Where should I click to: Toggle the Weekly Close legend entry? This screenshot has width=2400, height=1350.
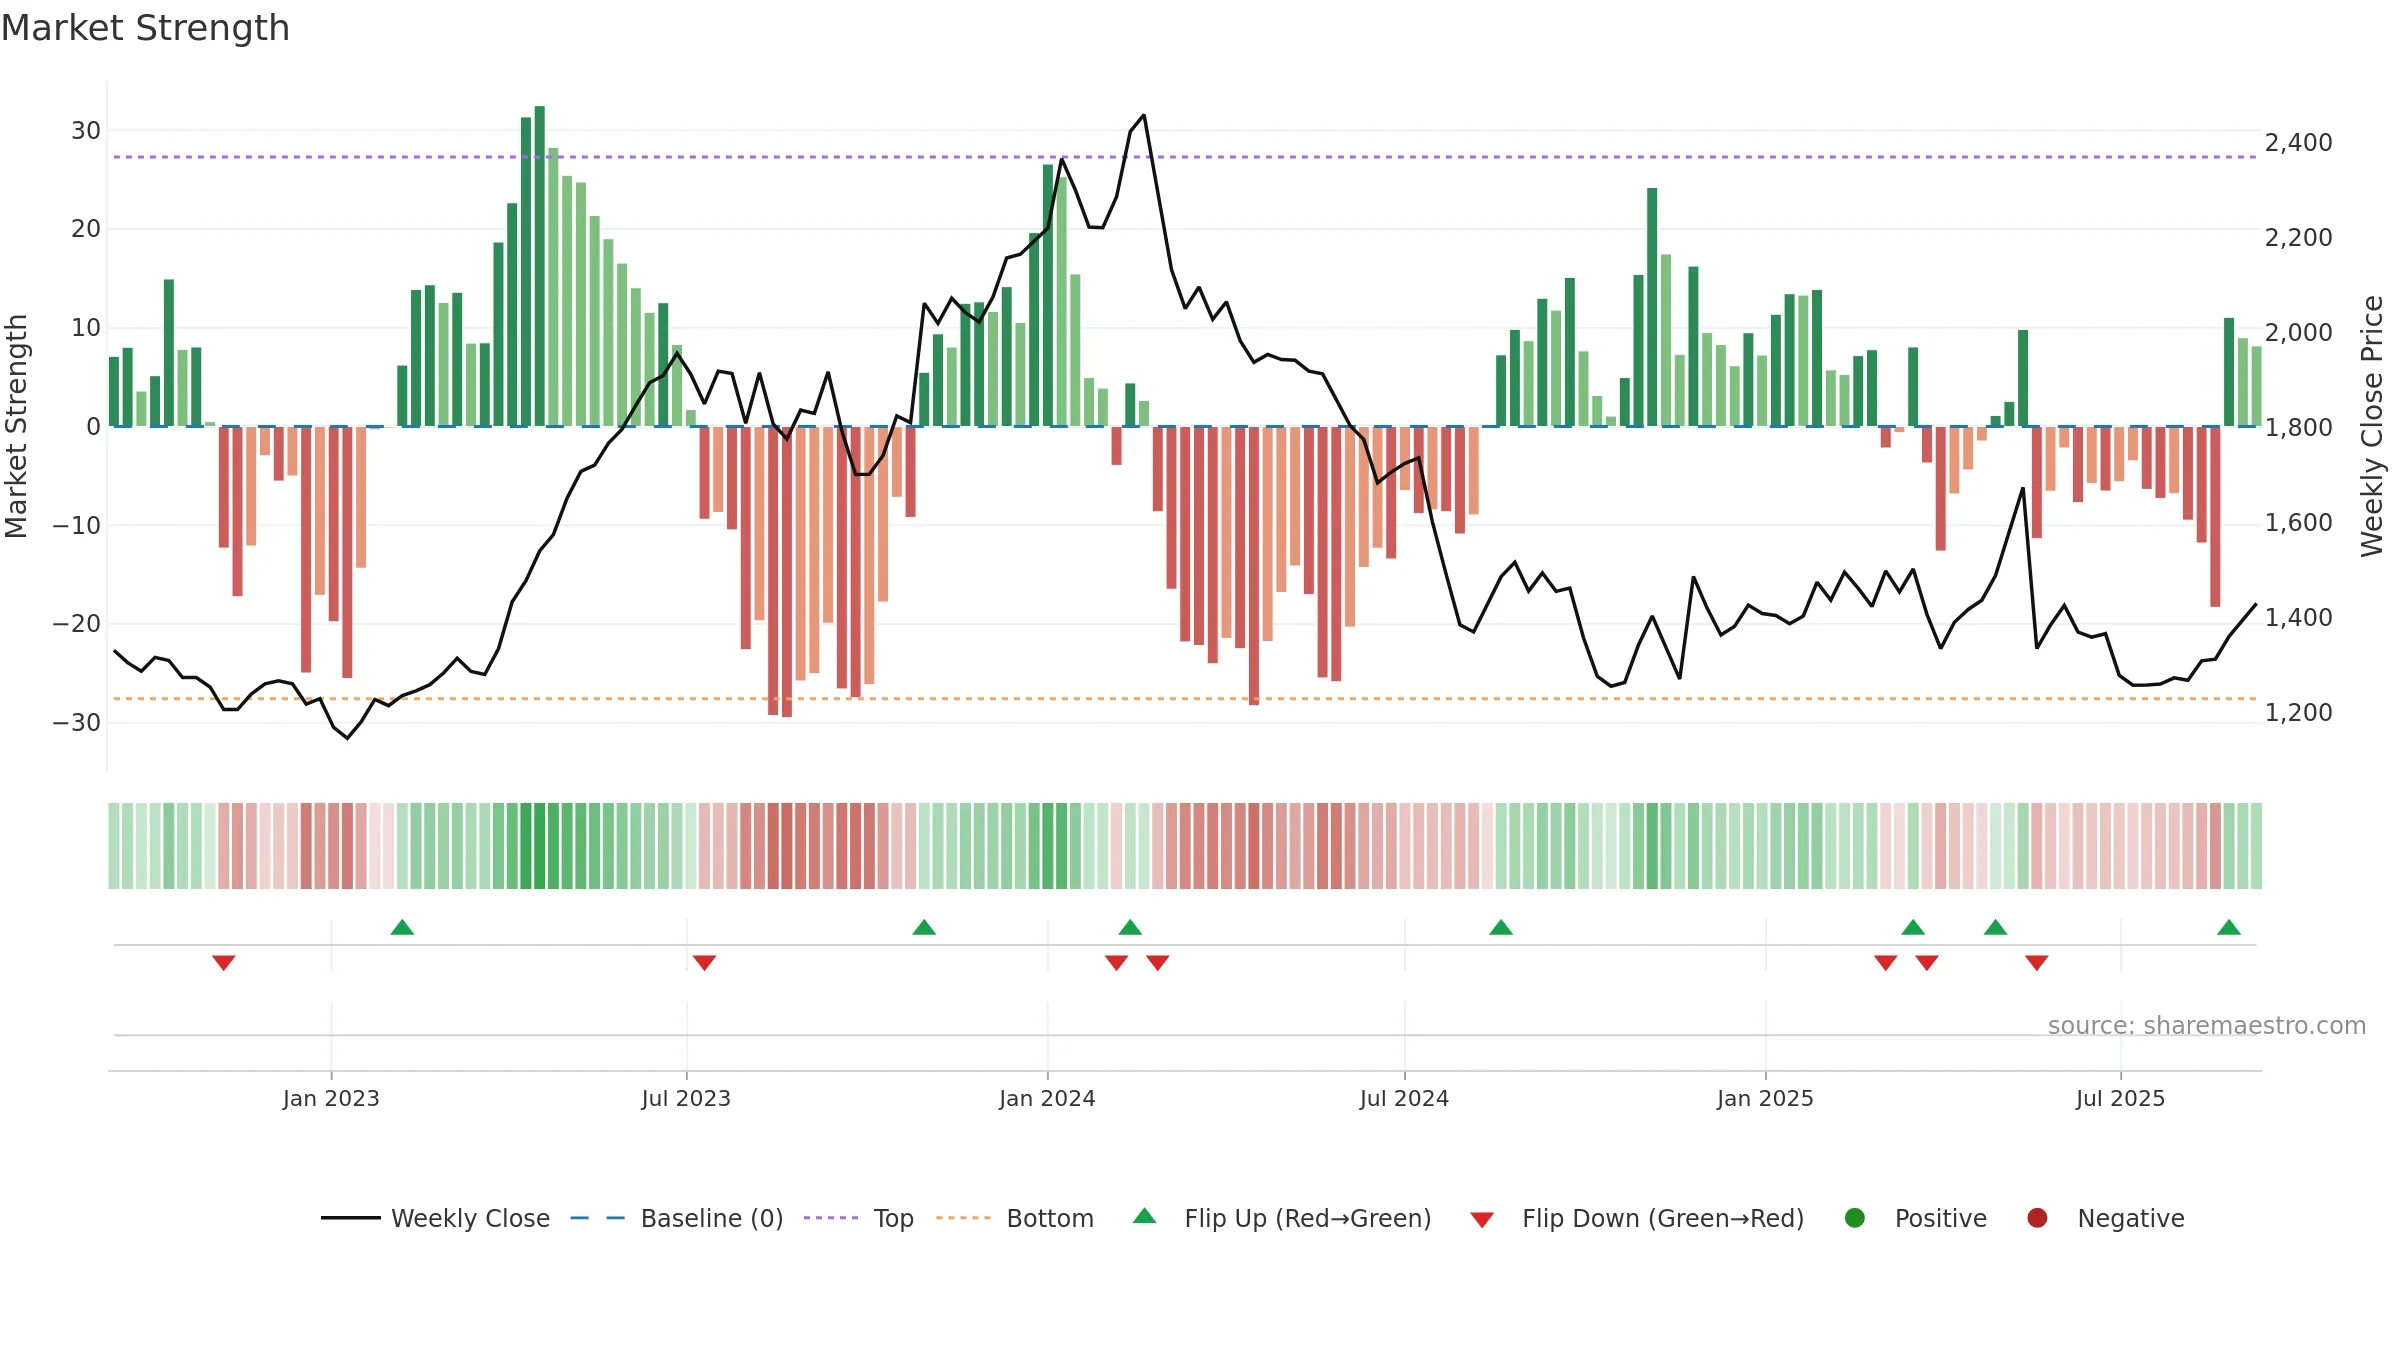tap(435, 1218)
